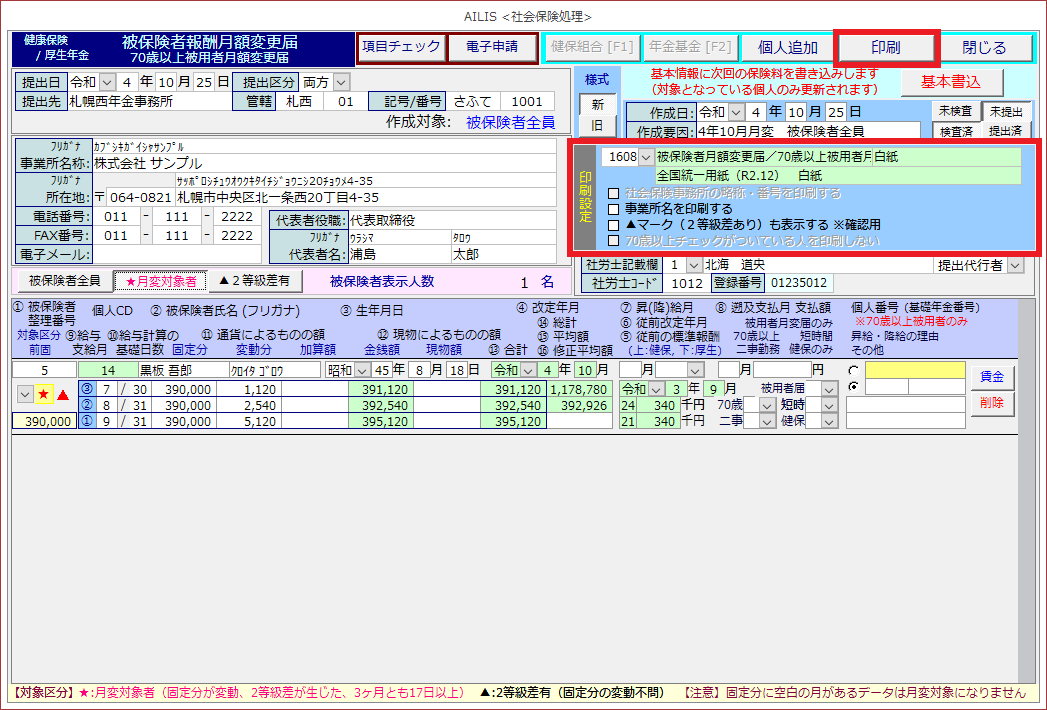Click 個人追加 to add a person
The image size is (1047, 710).
click(787, 47)
